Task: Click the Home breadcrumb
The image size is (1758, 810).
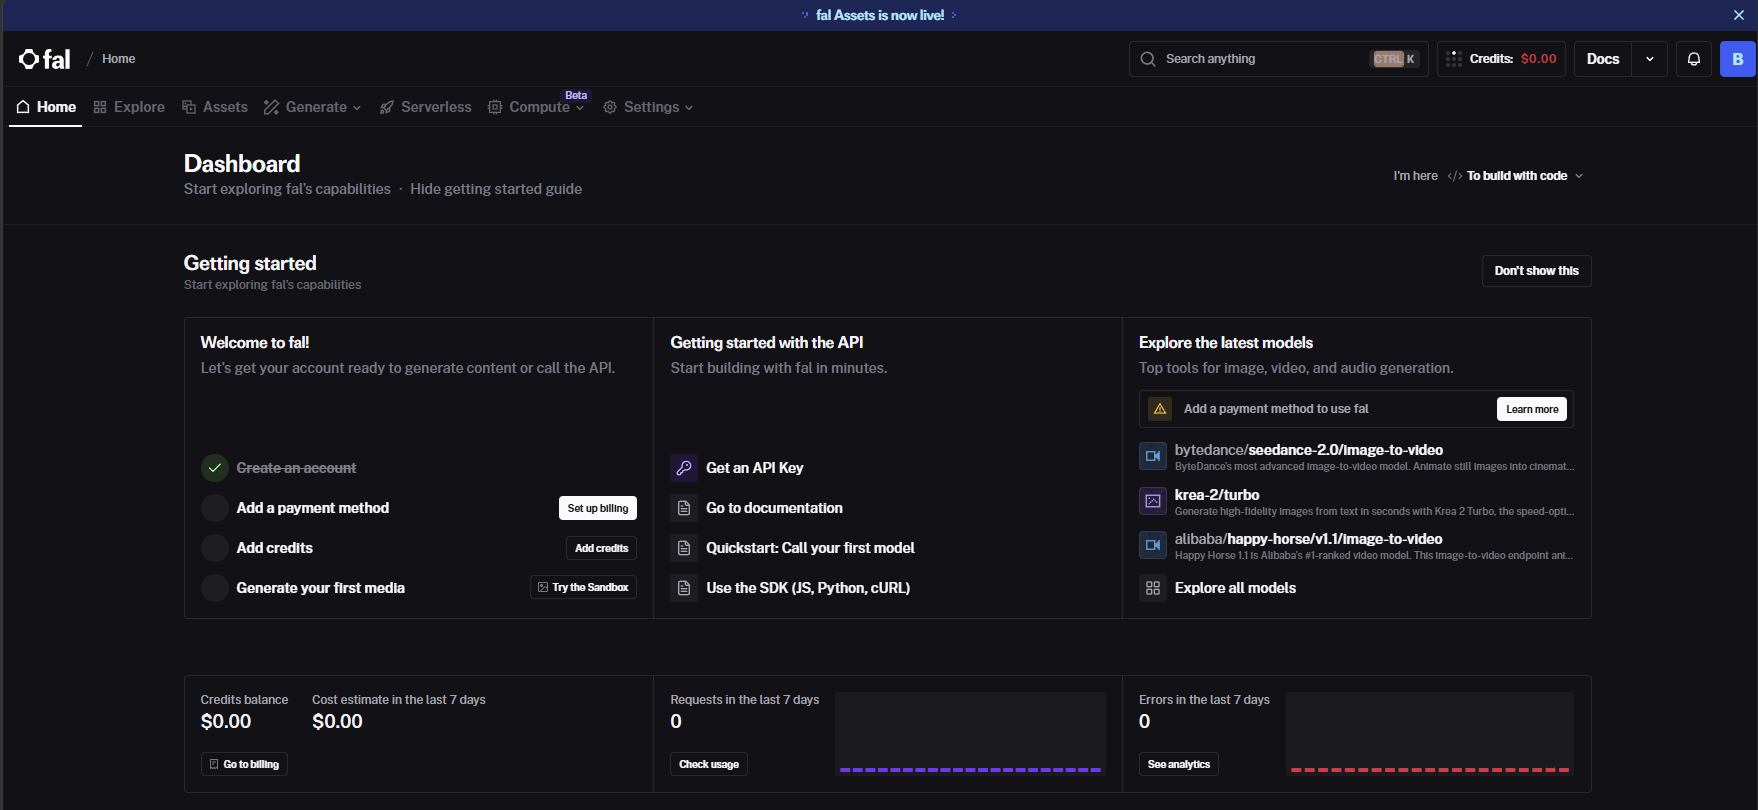Action: (118, 59)
